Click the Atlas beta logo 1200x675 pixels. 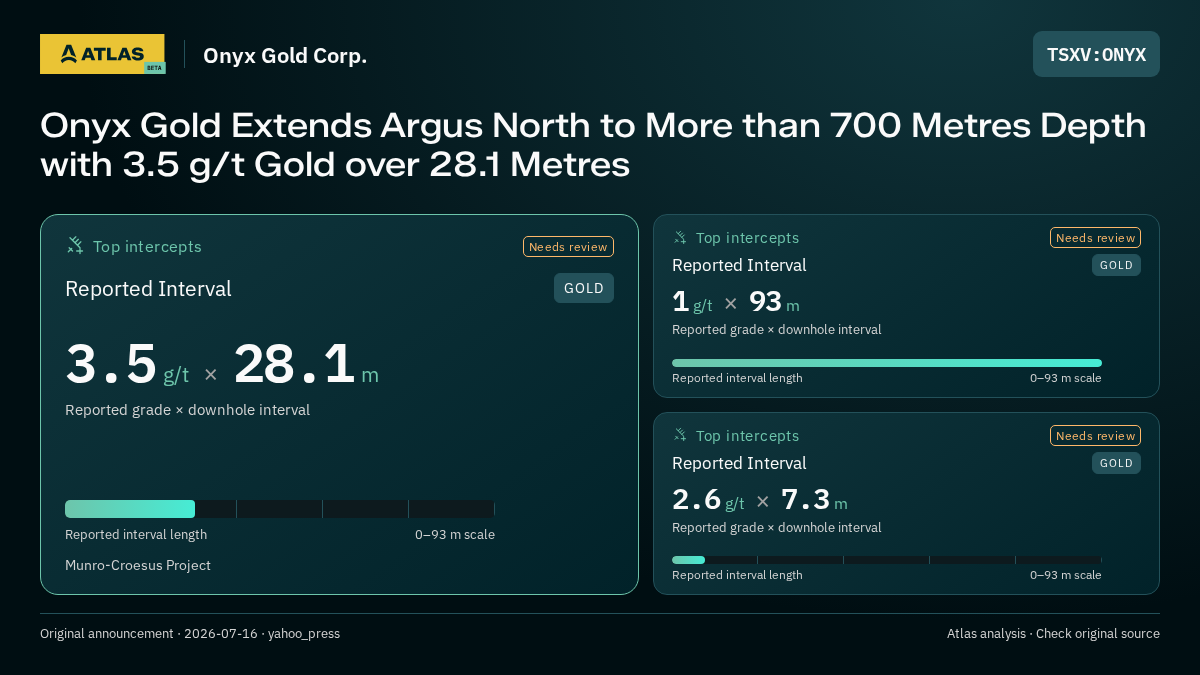pos(102,54)
